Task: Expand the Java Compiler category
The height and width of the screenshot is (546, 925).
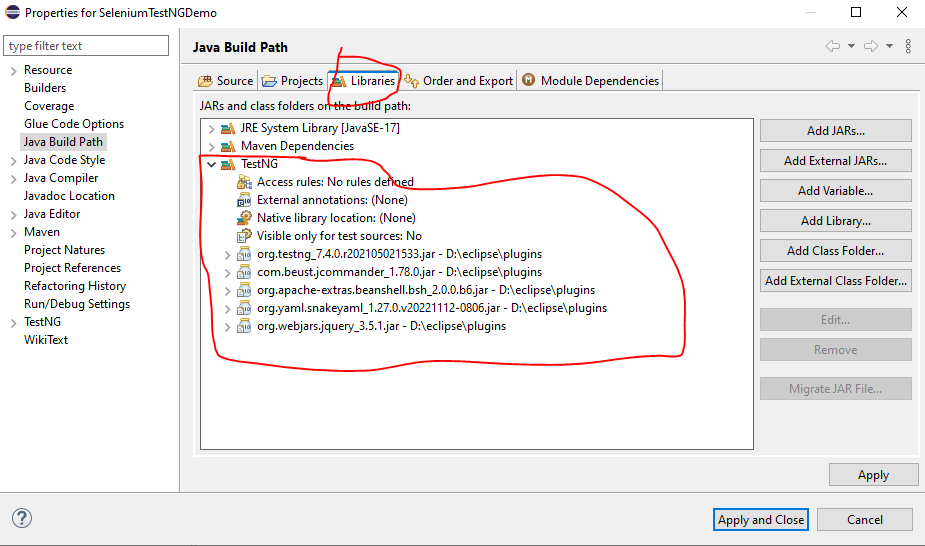Action: point(13,179)
